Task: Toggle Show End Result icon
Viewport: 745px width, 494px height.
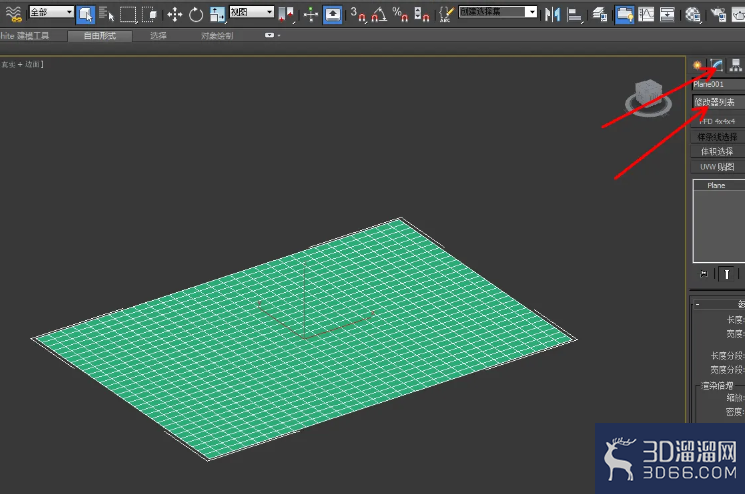Action: pos(726,274)
